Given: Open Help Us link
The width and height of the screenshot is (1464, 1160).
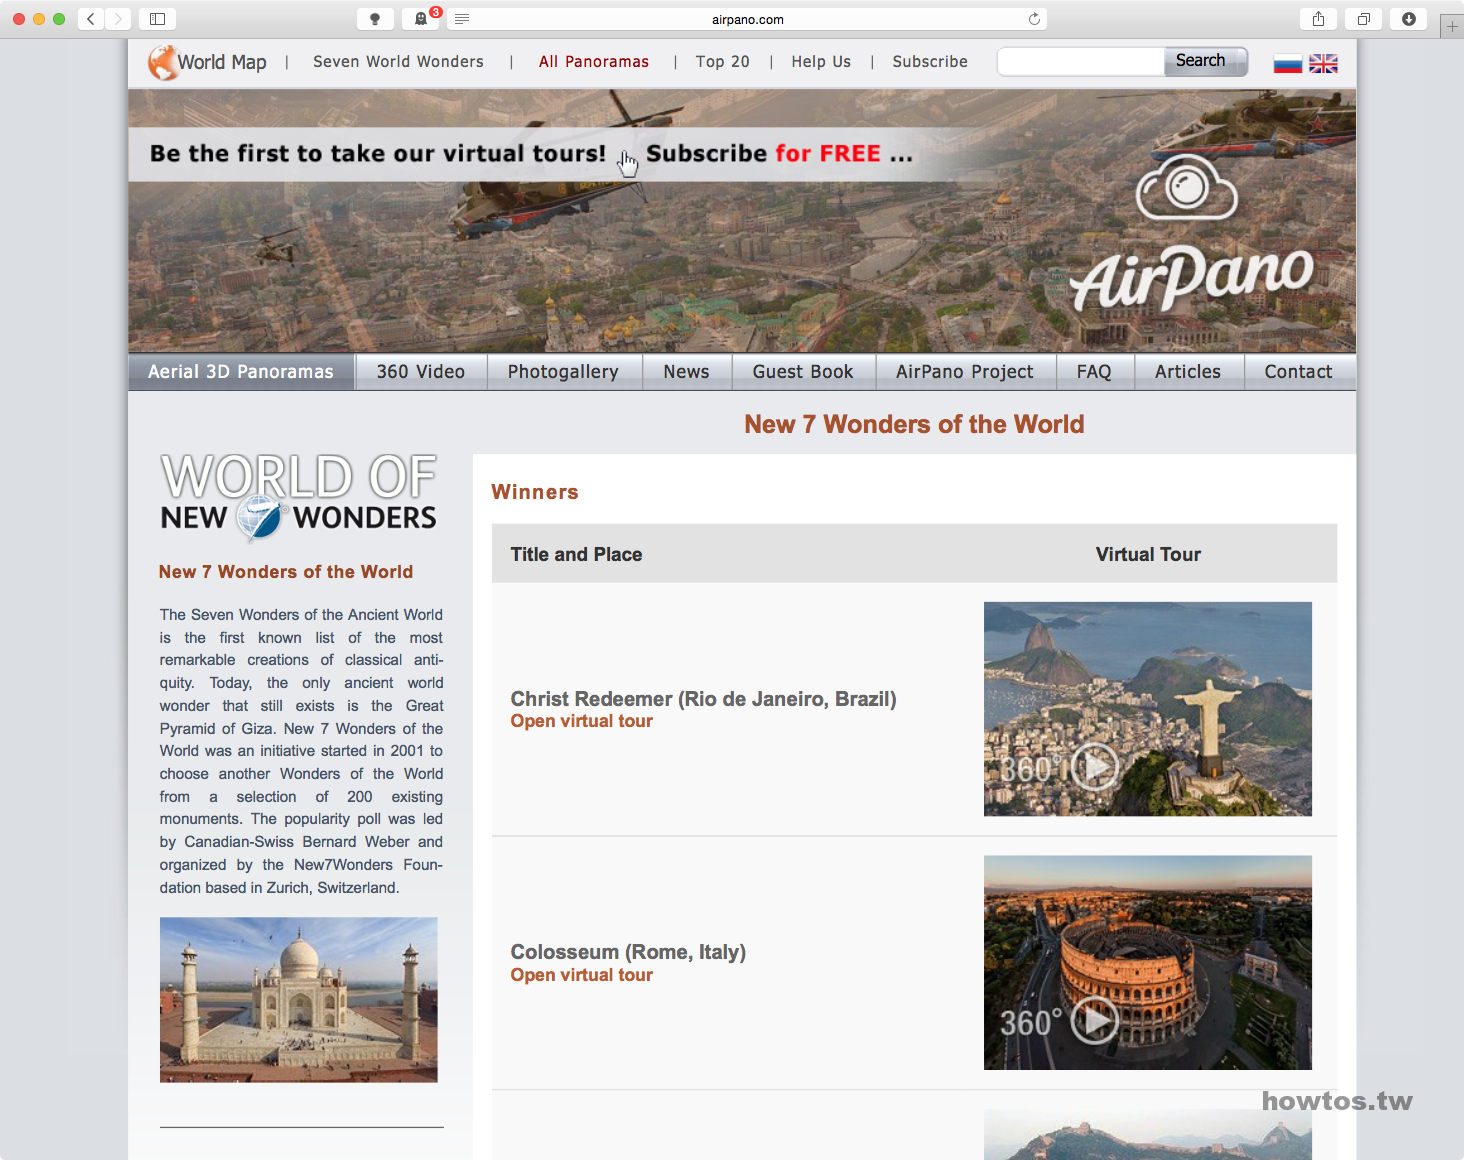Looking at the screenshot, I should click(821, 62).
